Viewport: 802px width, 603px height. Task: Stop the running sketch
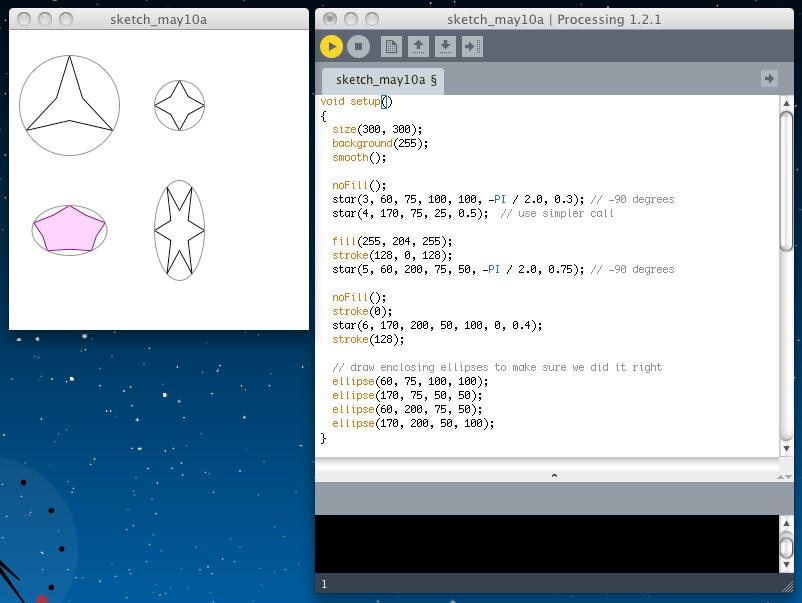(359, 46)
